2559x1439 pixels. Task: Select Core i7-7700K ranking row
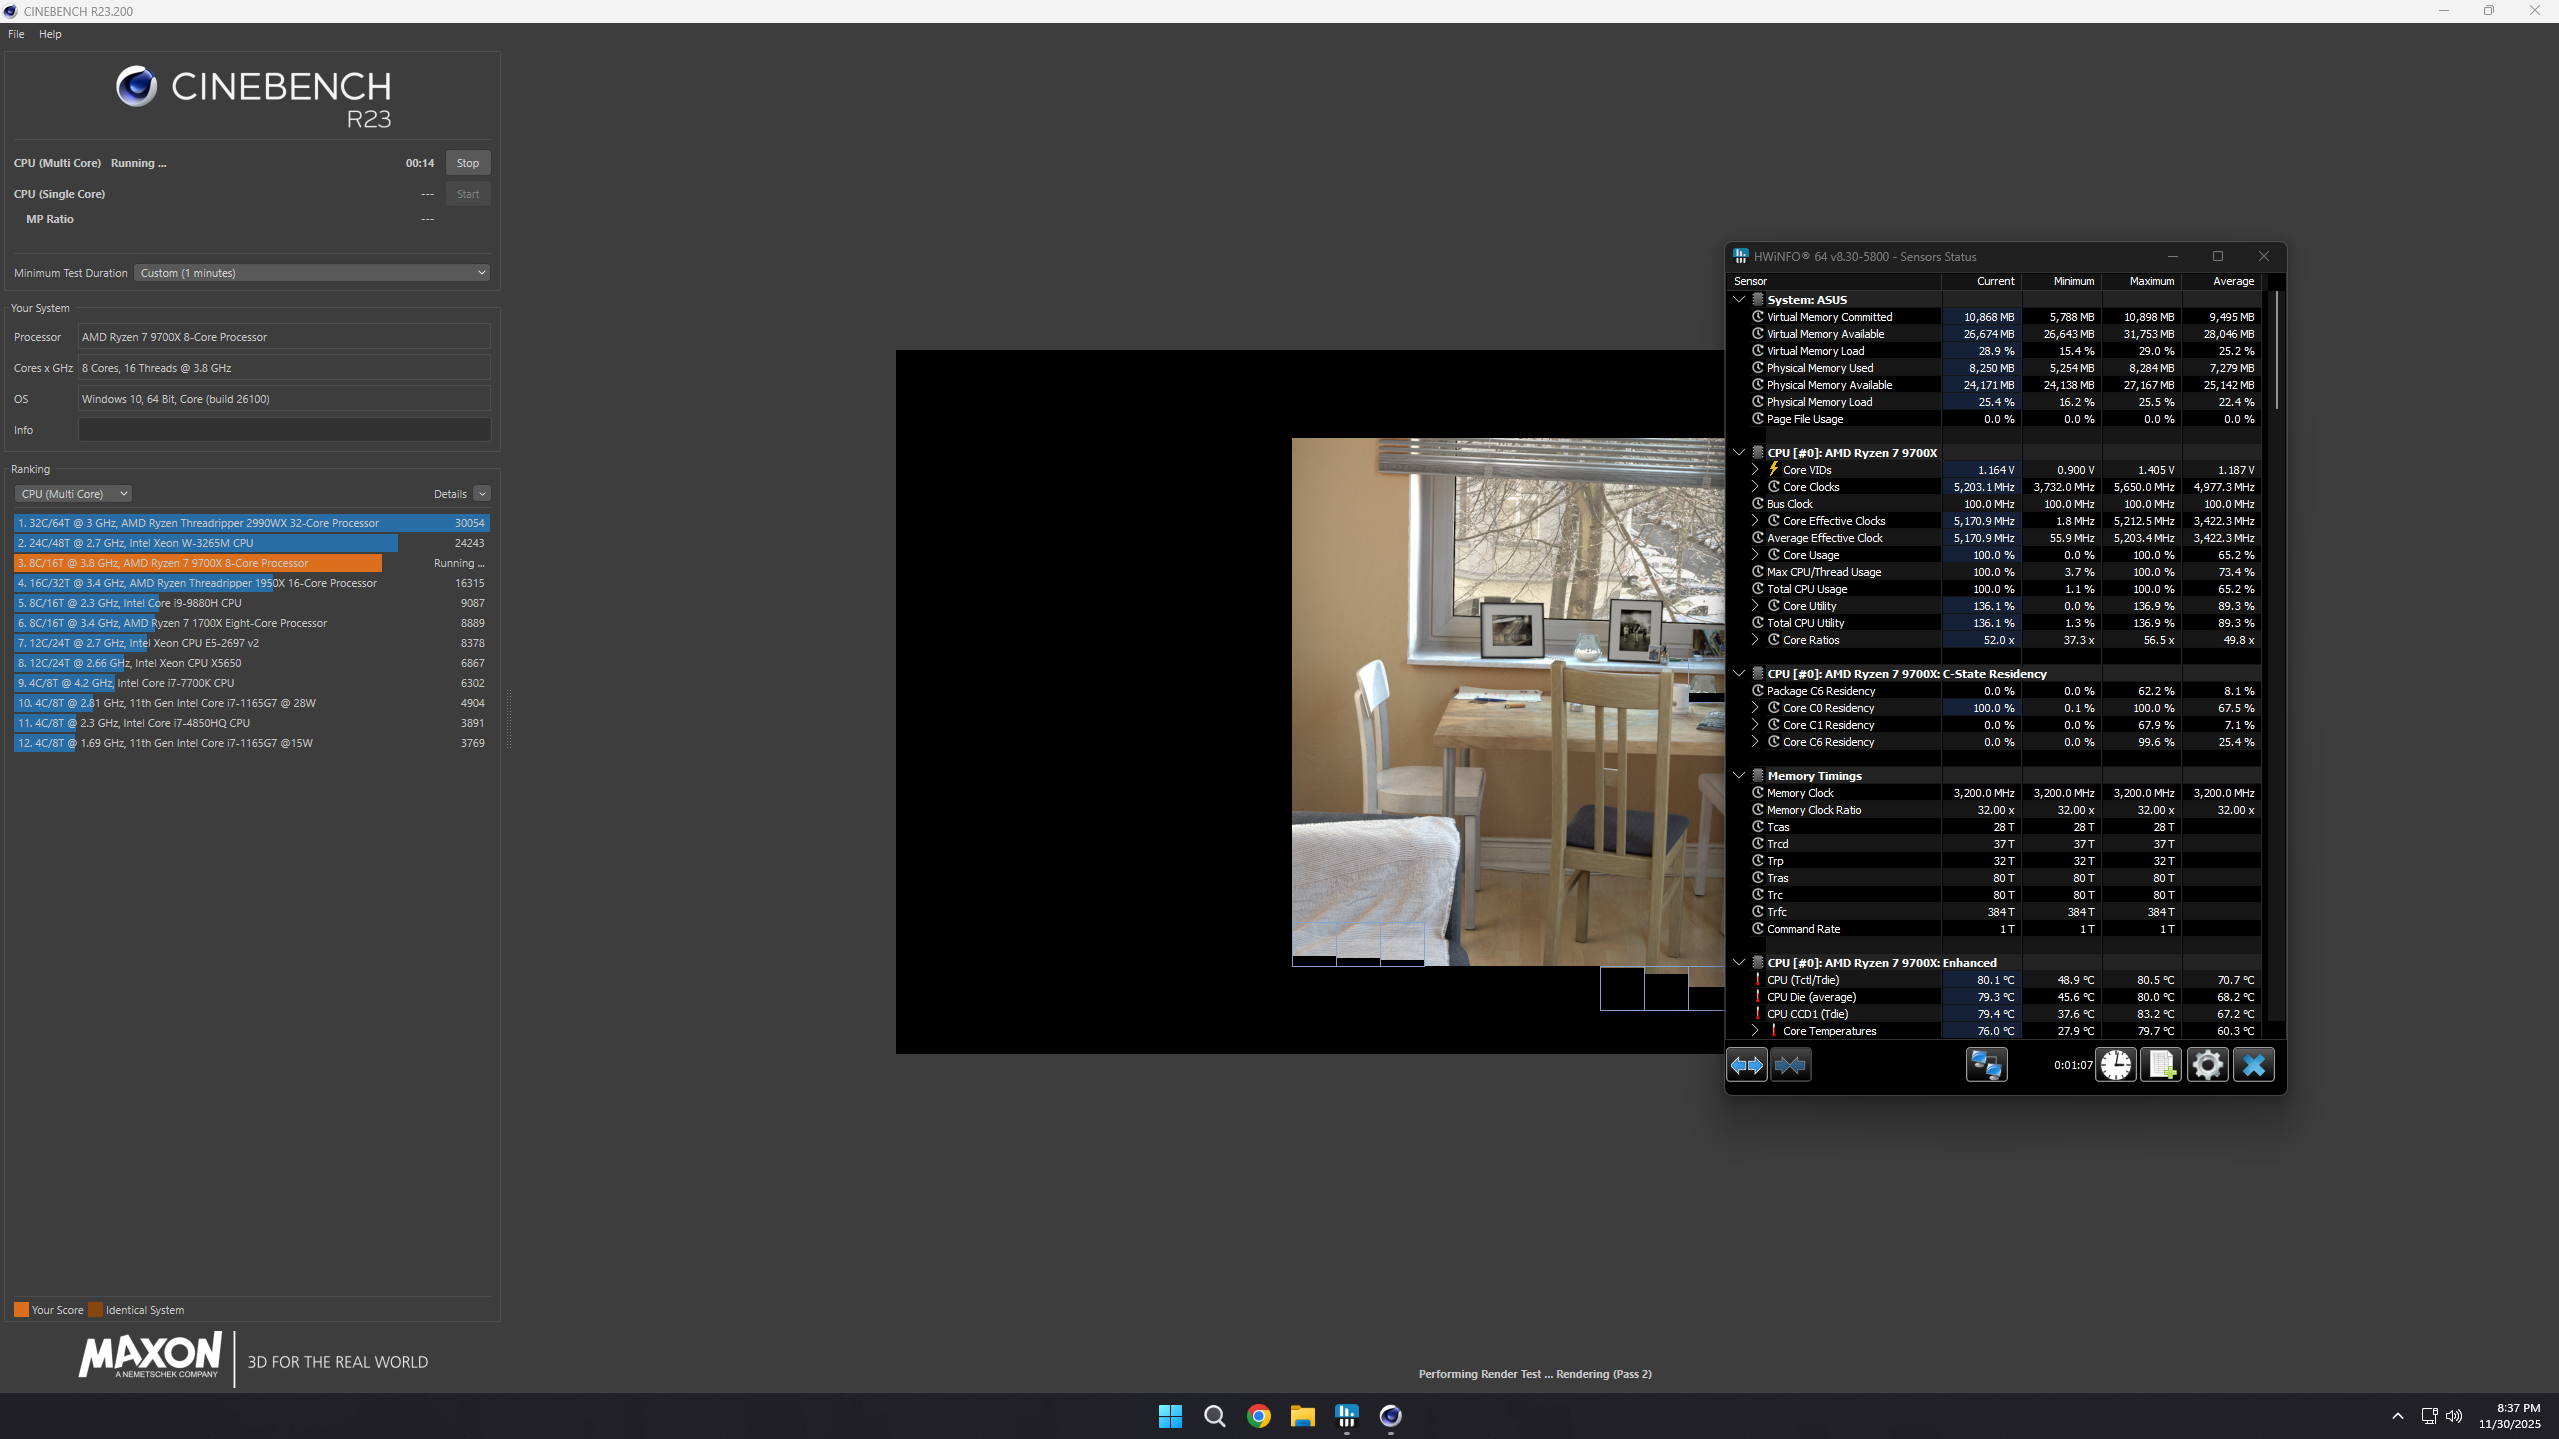click(252, 683)
